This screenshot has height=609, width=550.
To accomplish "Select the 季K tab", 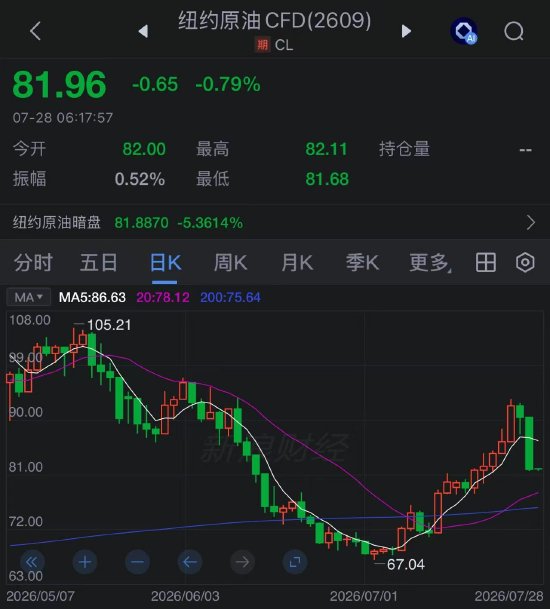I will [x=362, y=263].
